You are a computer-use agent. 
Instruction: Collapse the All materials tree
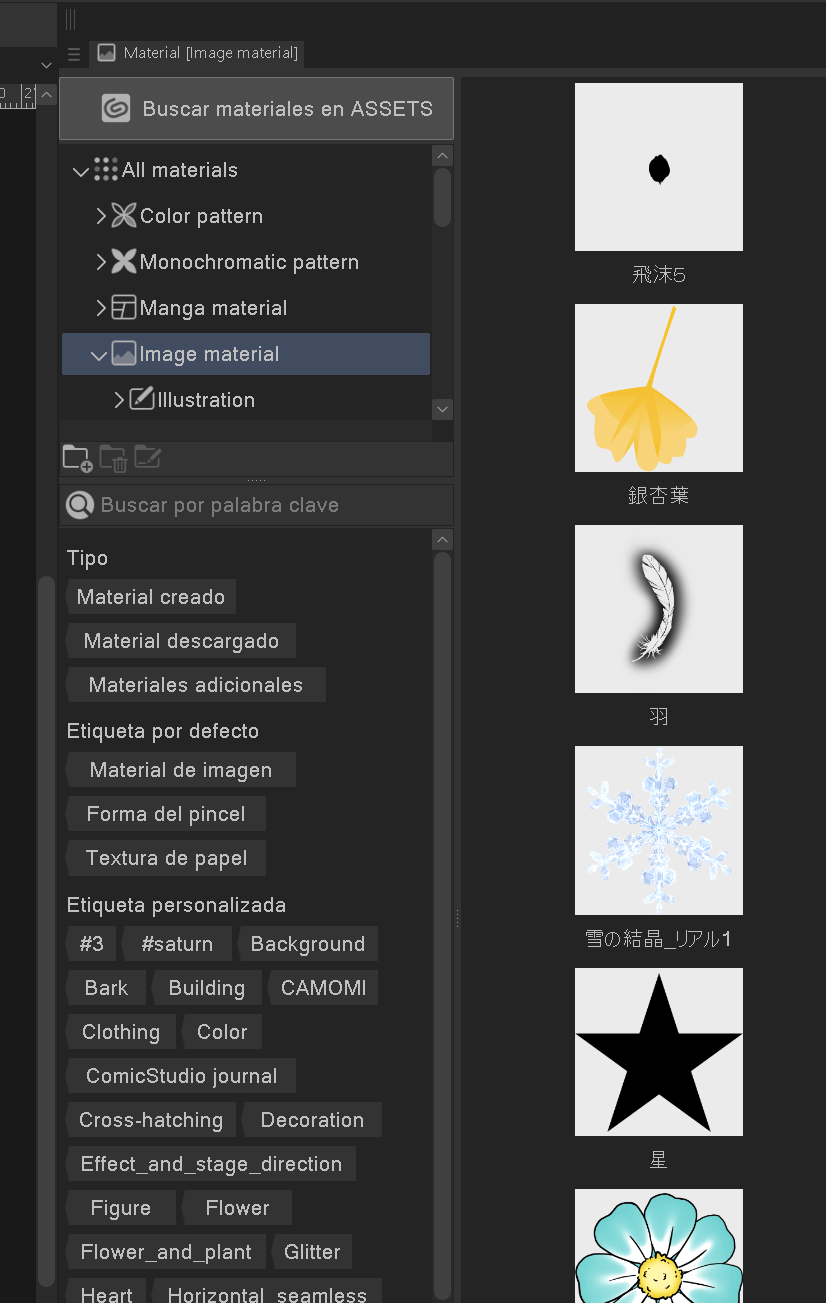tap(81, 170)
